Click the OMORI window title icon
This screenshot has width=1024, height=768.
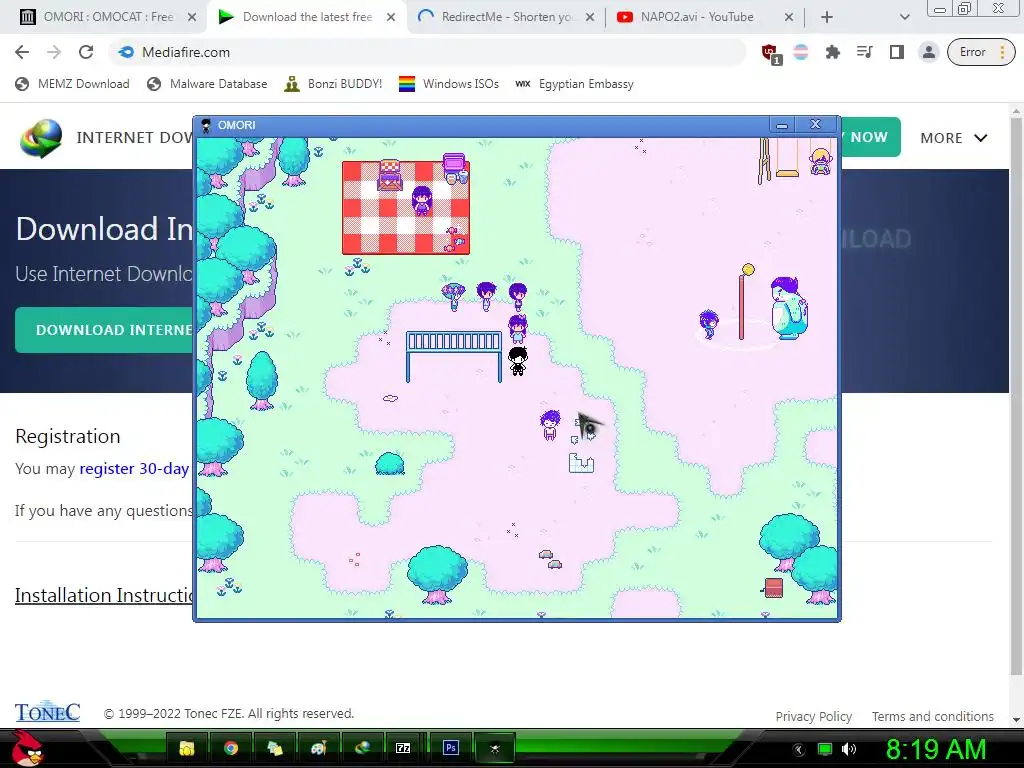point(206,125)
